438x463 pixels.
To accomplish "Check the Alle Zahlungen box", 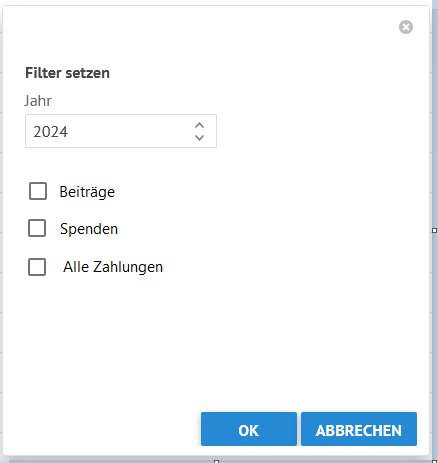I will click(37, 267).
